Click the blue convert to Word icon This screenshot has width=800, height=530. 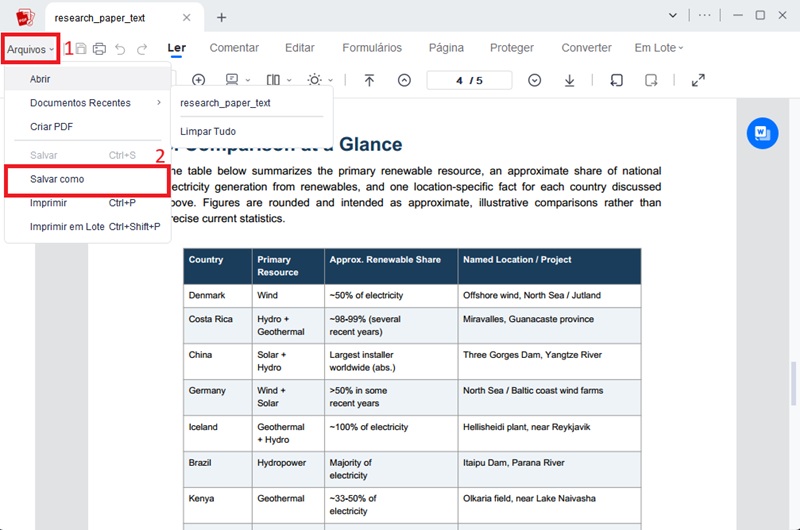pos(762,133)
